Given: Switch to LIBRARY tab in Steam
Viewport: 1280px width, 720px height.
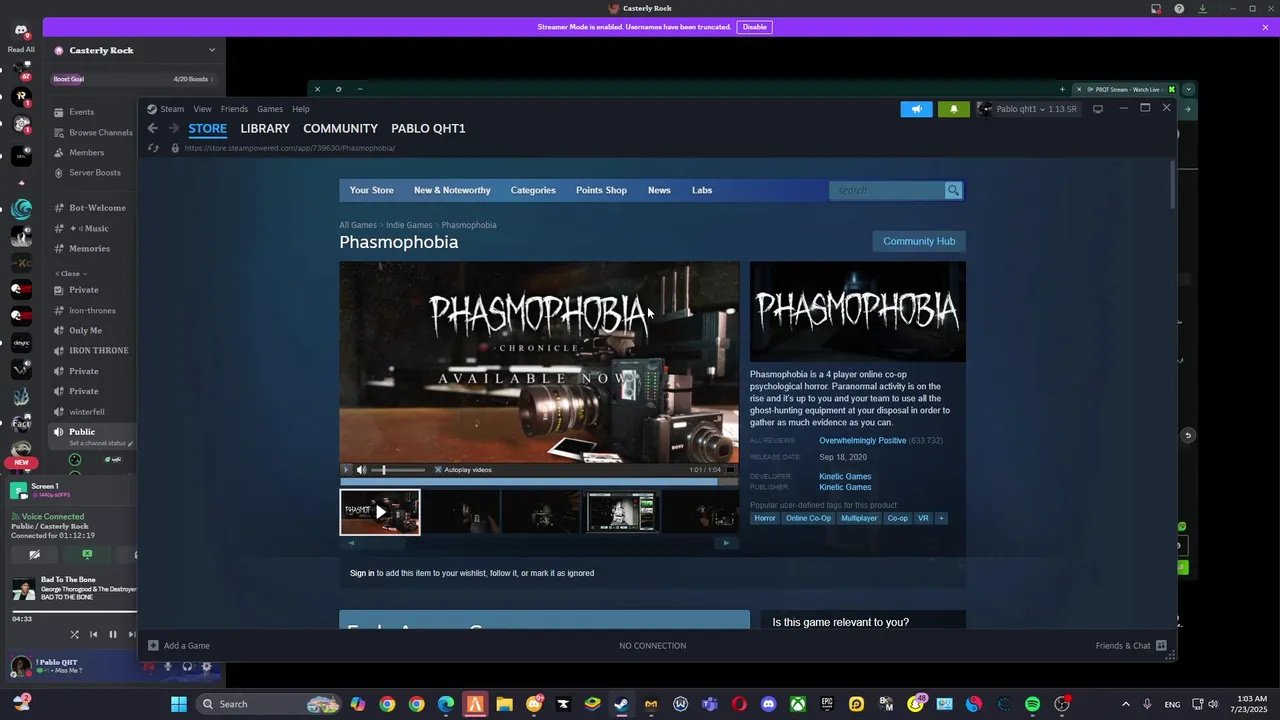Looking at the screenshot, I should point(265,128).
